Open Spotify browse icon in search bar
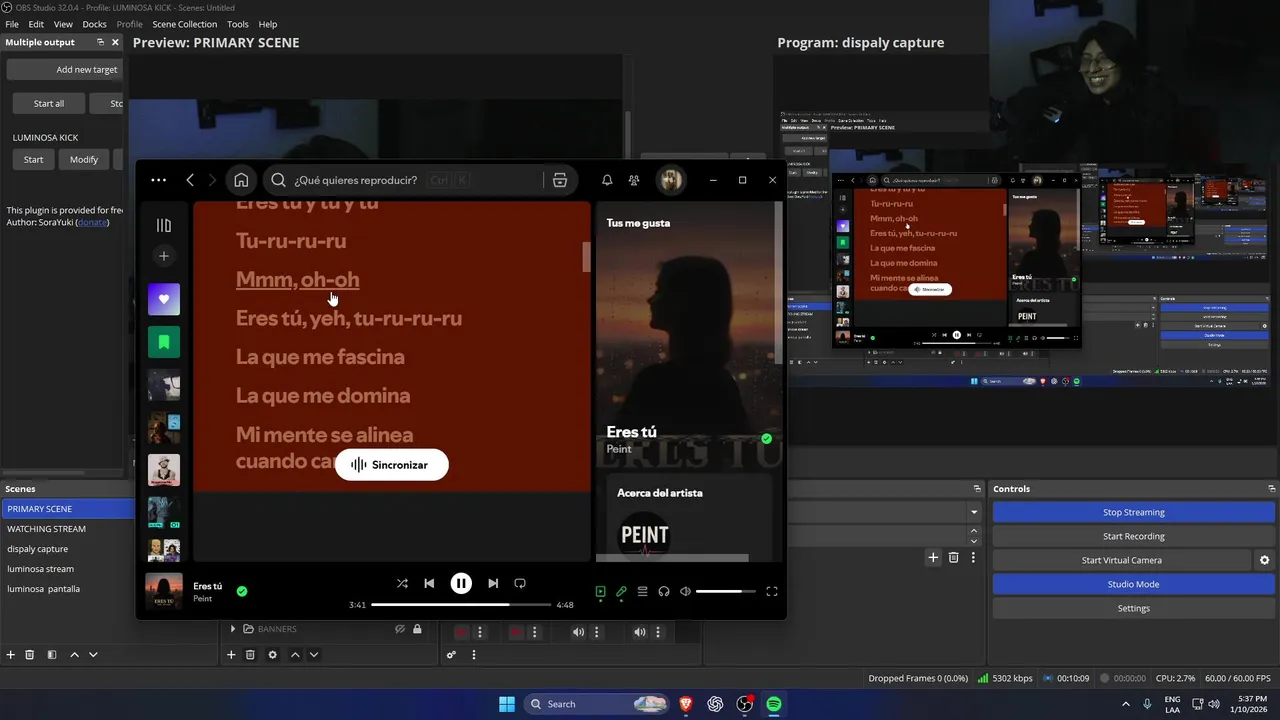This screenshot has height=720, width=1280. [560, 180]
